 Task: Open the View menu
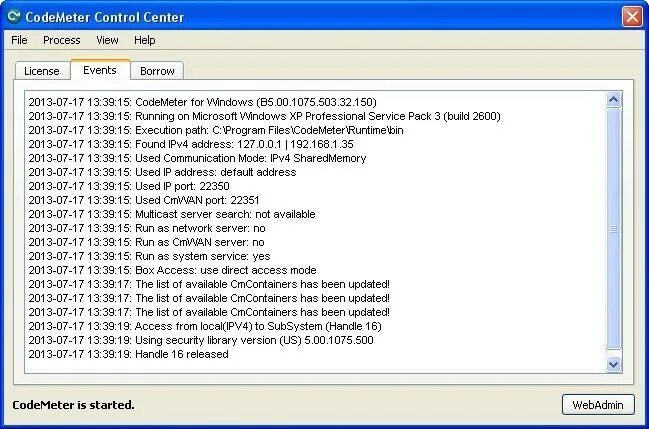click(107, 40)
